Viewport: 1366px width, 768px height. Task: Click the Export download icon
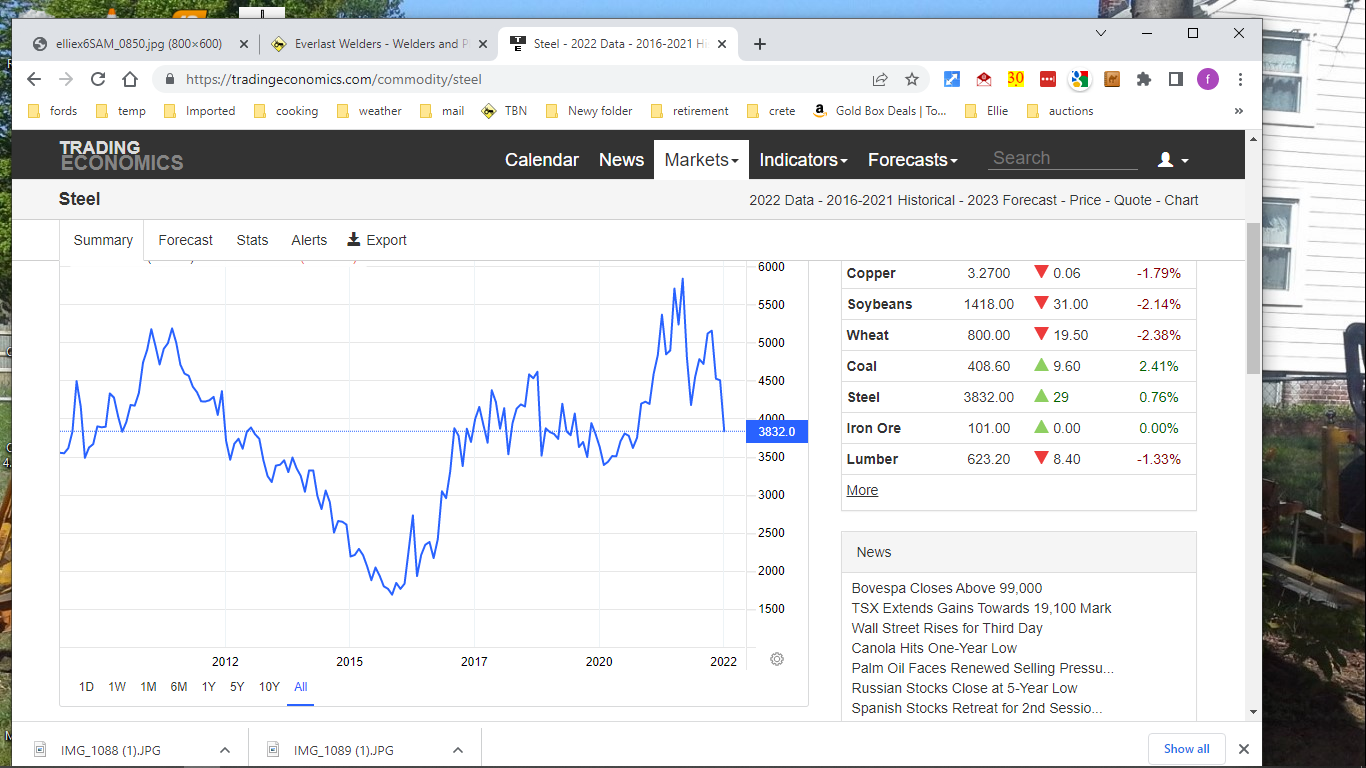click(353, 240)
